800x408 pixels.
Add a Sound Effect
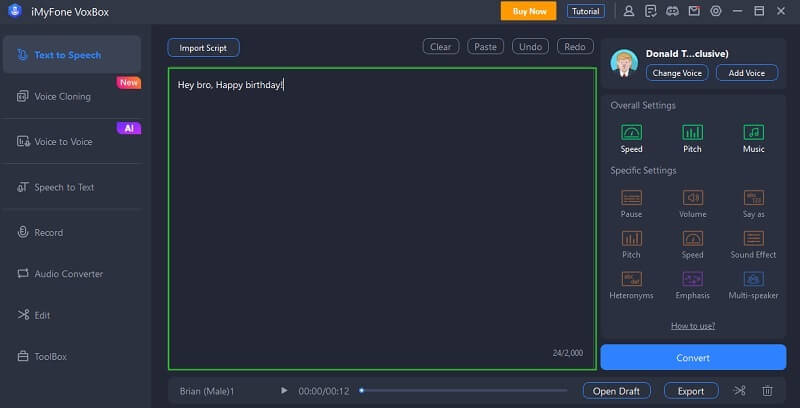(x=754, y=245)
